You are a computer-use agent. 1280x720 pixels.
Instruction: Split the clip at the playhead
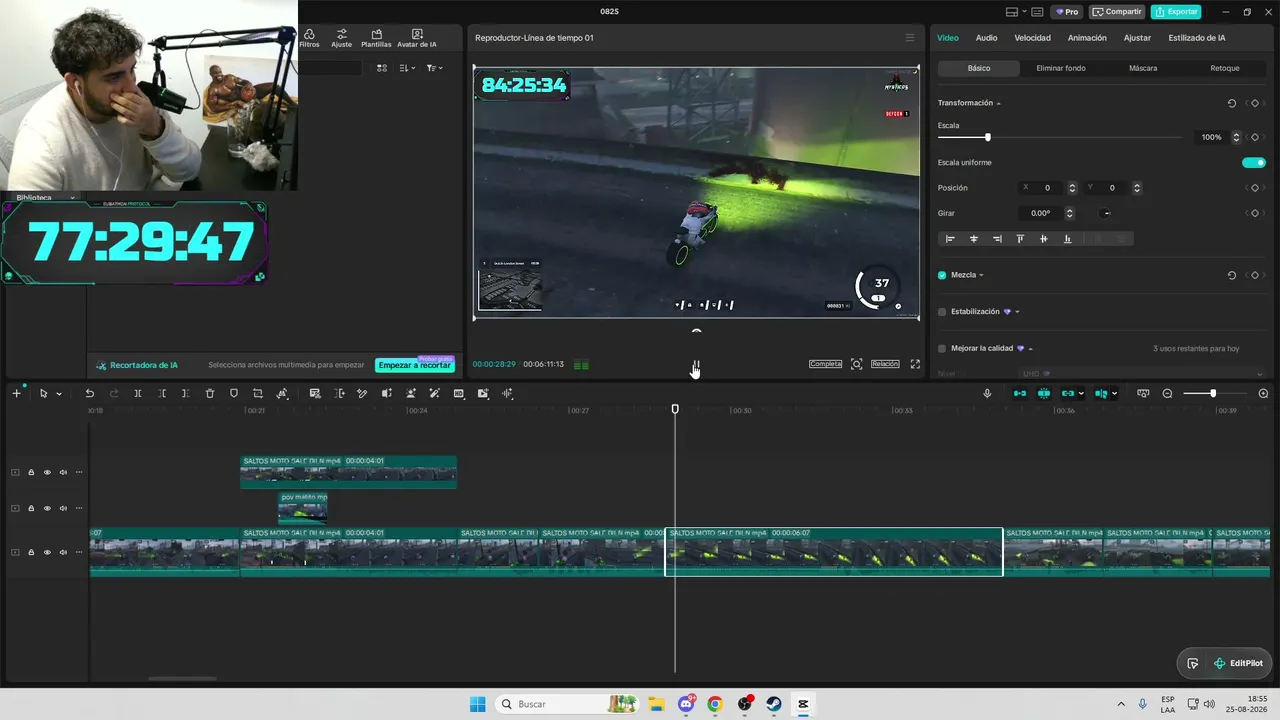point(138,394)
